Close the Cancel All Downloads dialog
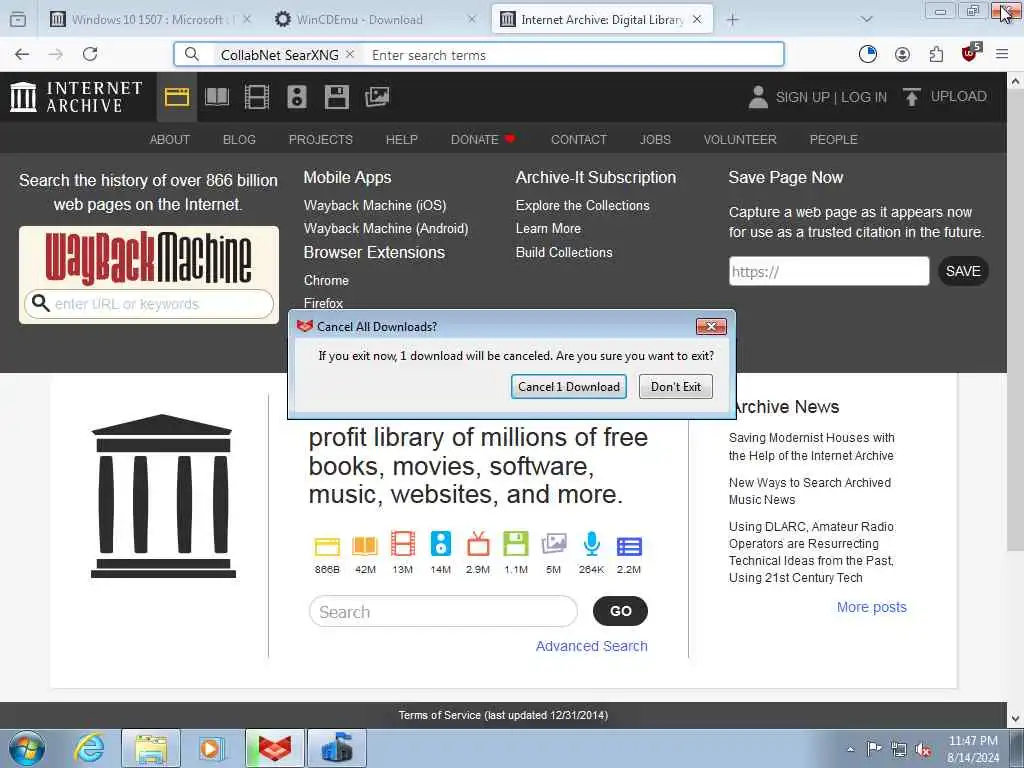The image size is (1024, 768). pos(711,326)
